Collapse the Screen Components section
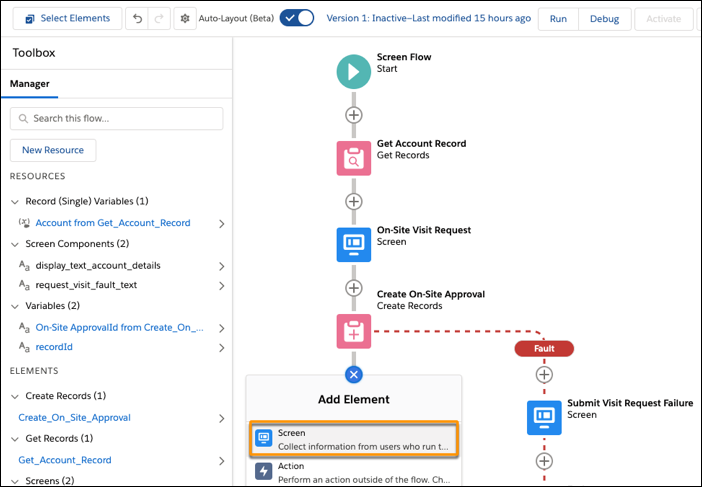The image size is (702, 487). (x=15, y=244)
